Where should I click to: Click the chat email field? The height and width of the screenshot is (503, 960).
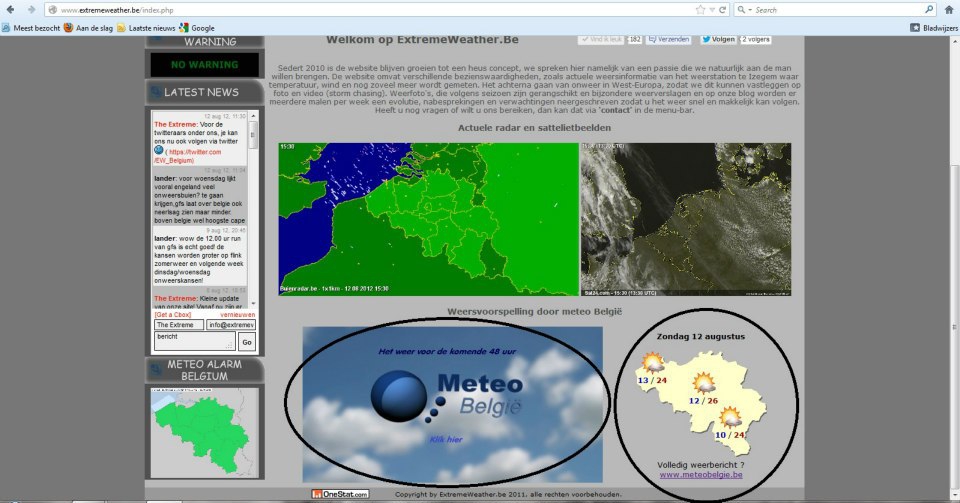[231, 325]
